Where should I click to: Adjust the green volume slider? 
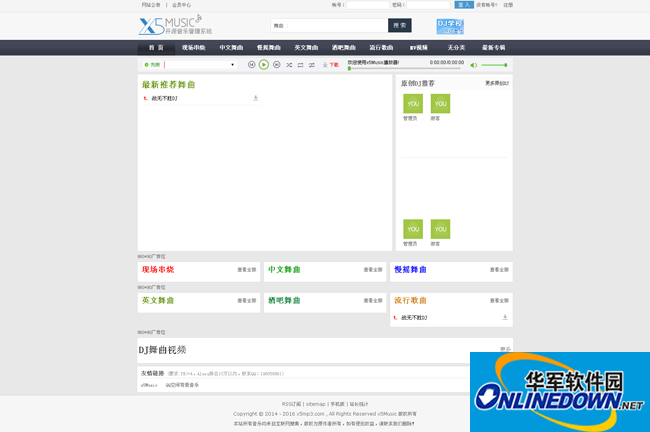[494, 65]
